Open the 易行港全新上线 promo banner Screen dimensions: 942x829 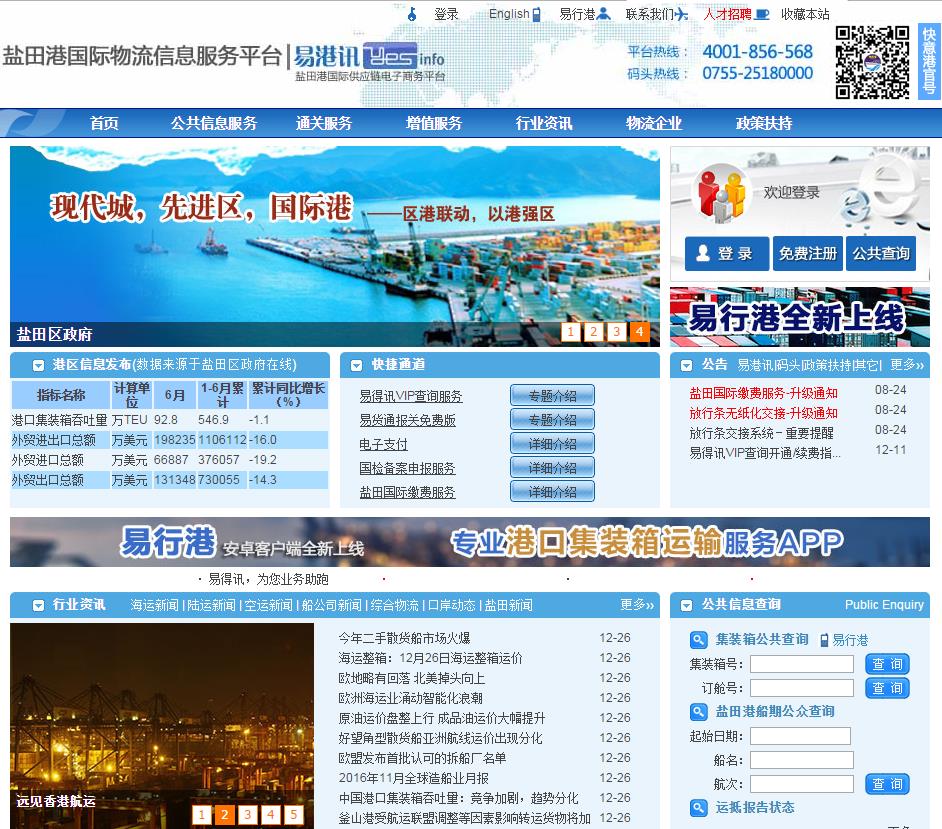tap(800, 317)
